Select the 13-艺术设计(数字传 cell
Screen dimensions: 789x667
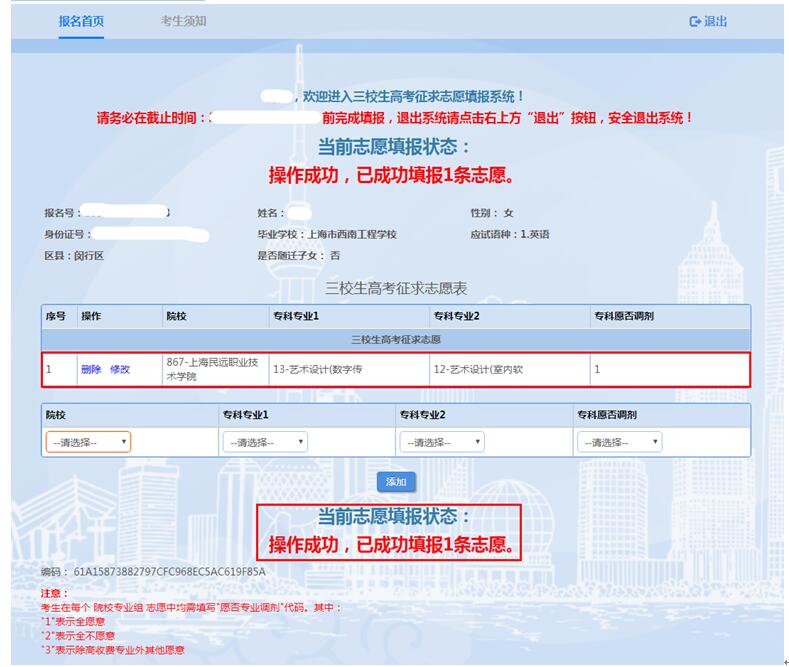click(349, 370)
